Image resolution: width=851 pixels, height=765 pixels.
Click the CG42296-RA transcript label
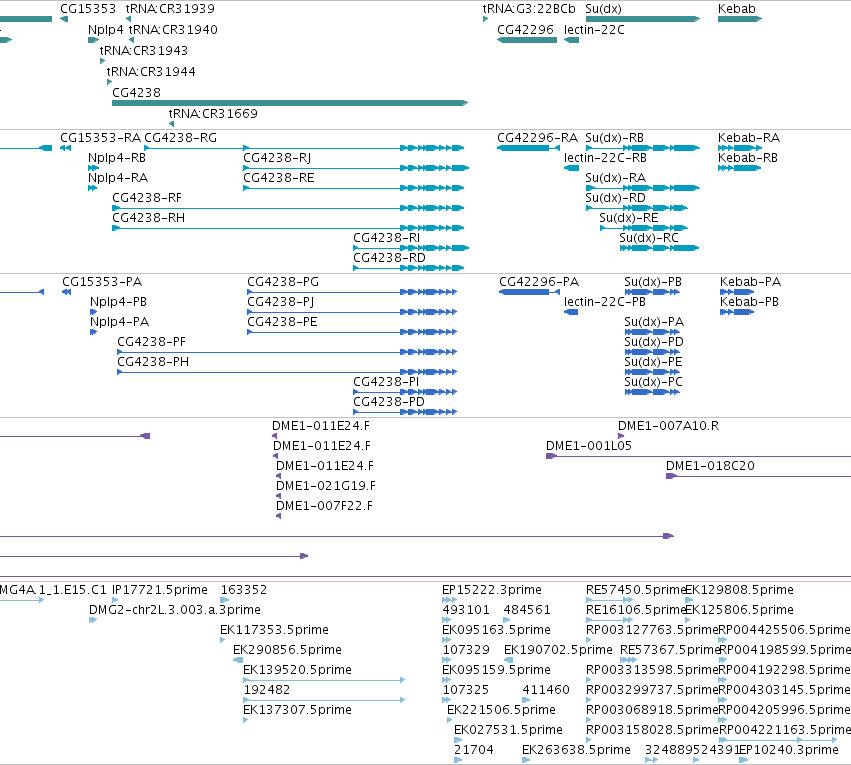coord(538,138)
